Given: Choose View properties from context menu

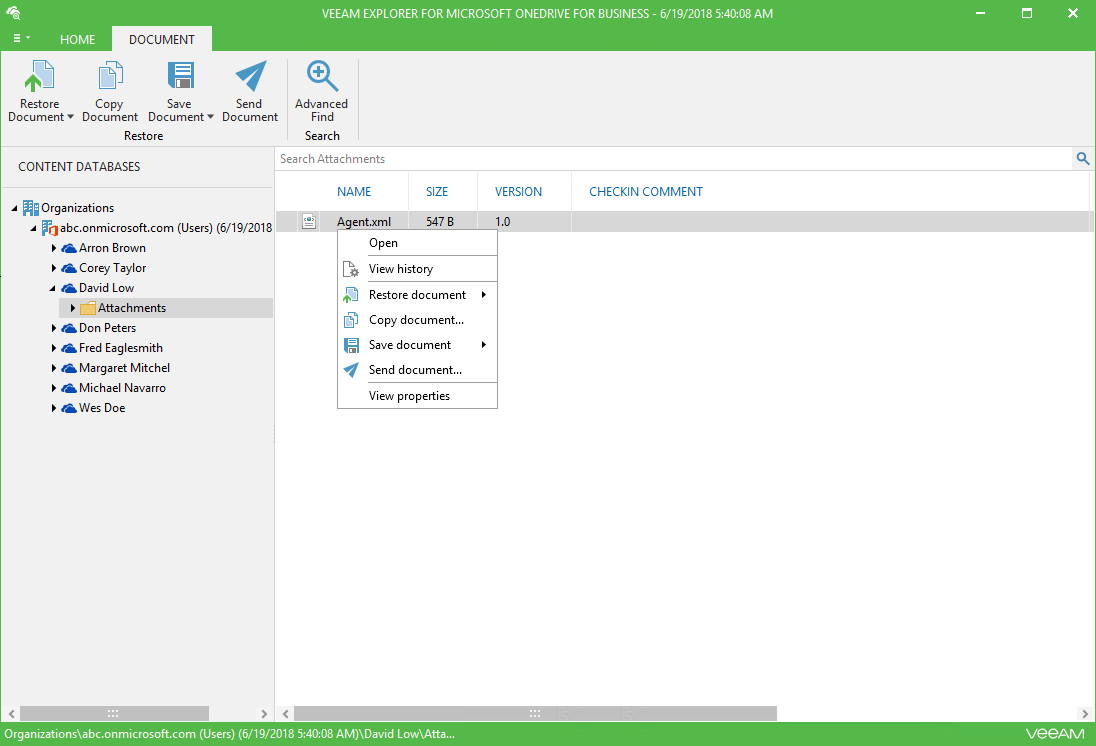Looking at the screenshot, I should (417, 396).
